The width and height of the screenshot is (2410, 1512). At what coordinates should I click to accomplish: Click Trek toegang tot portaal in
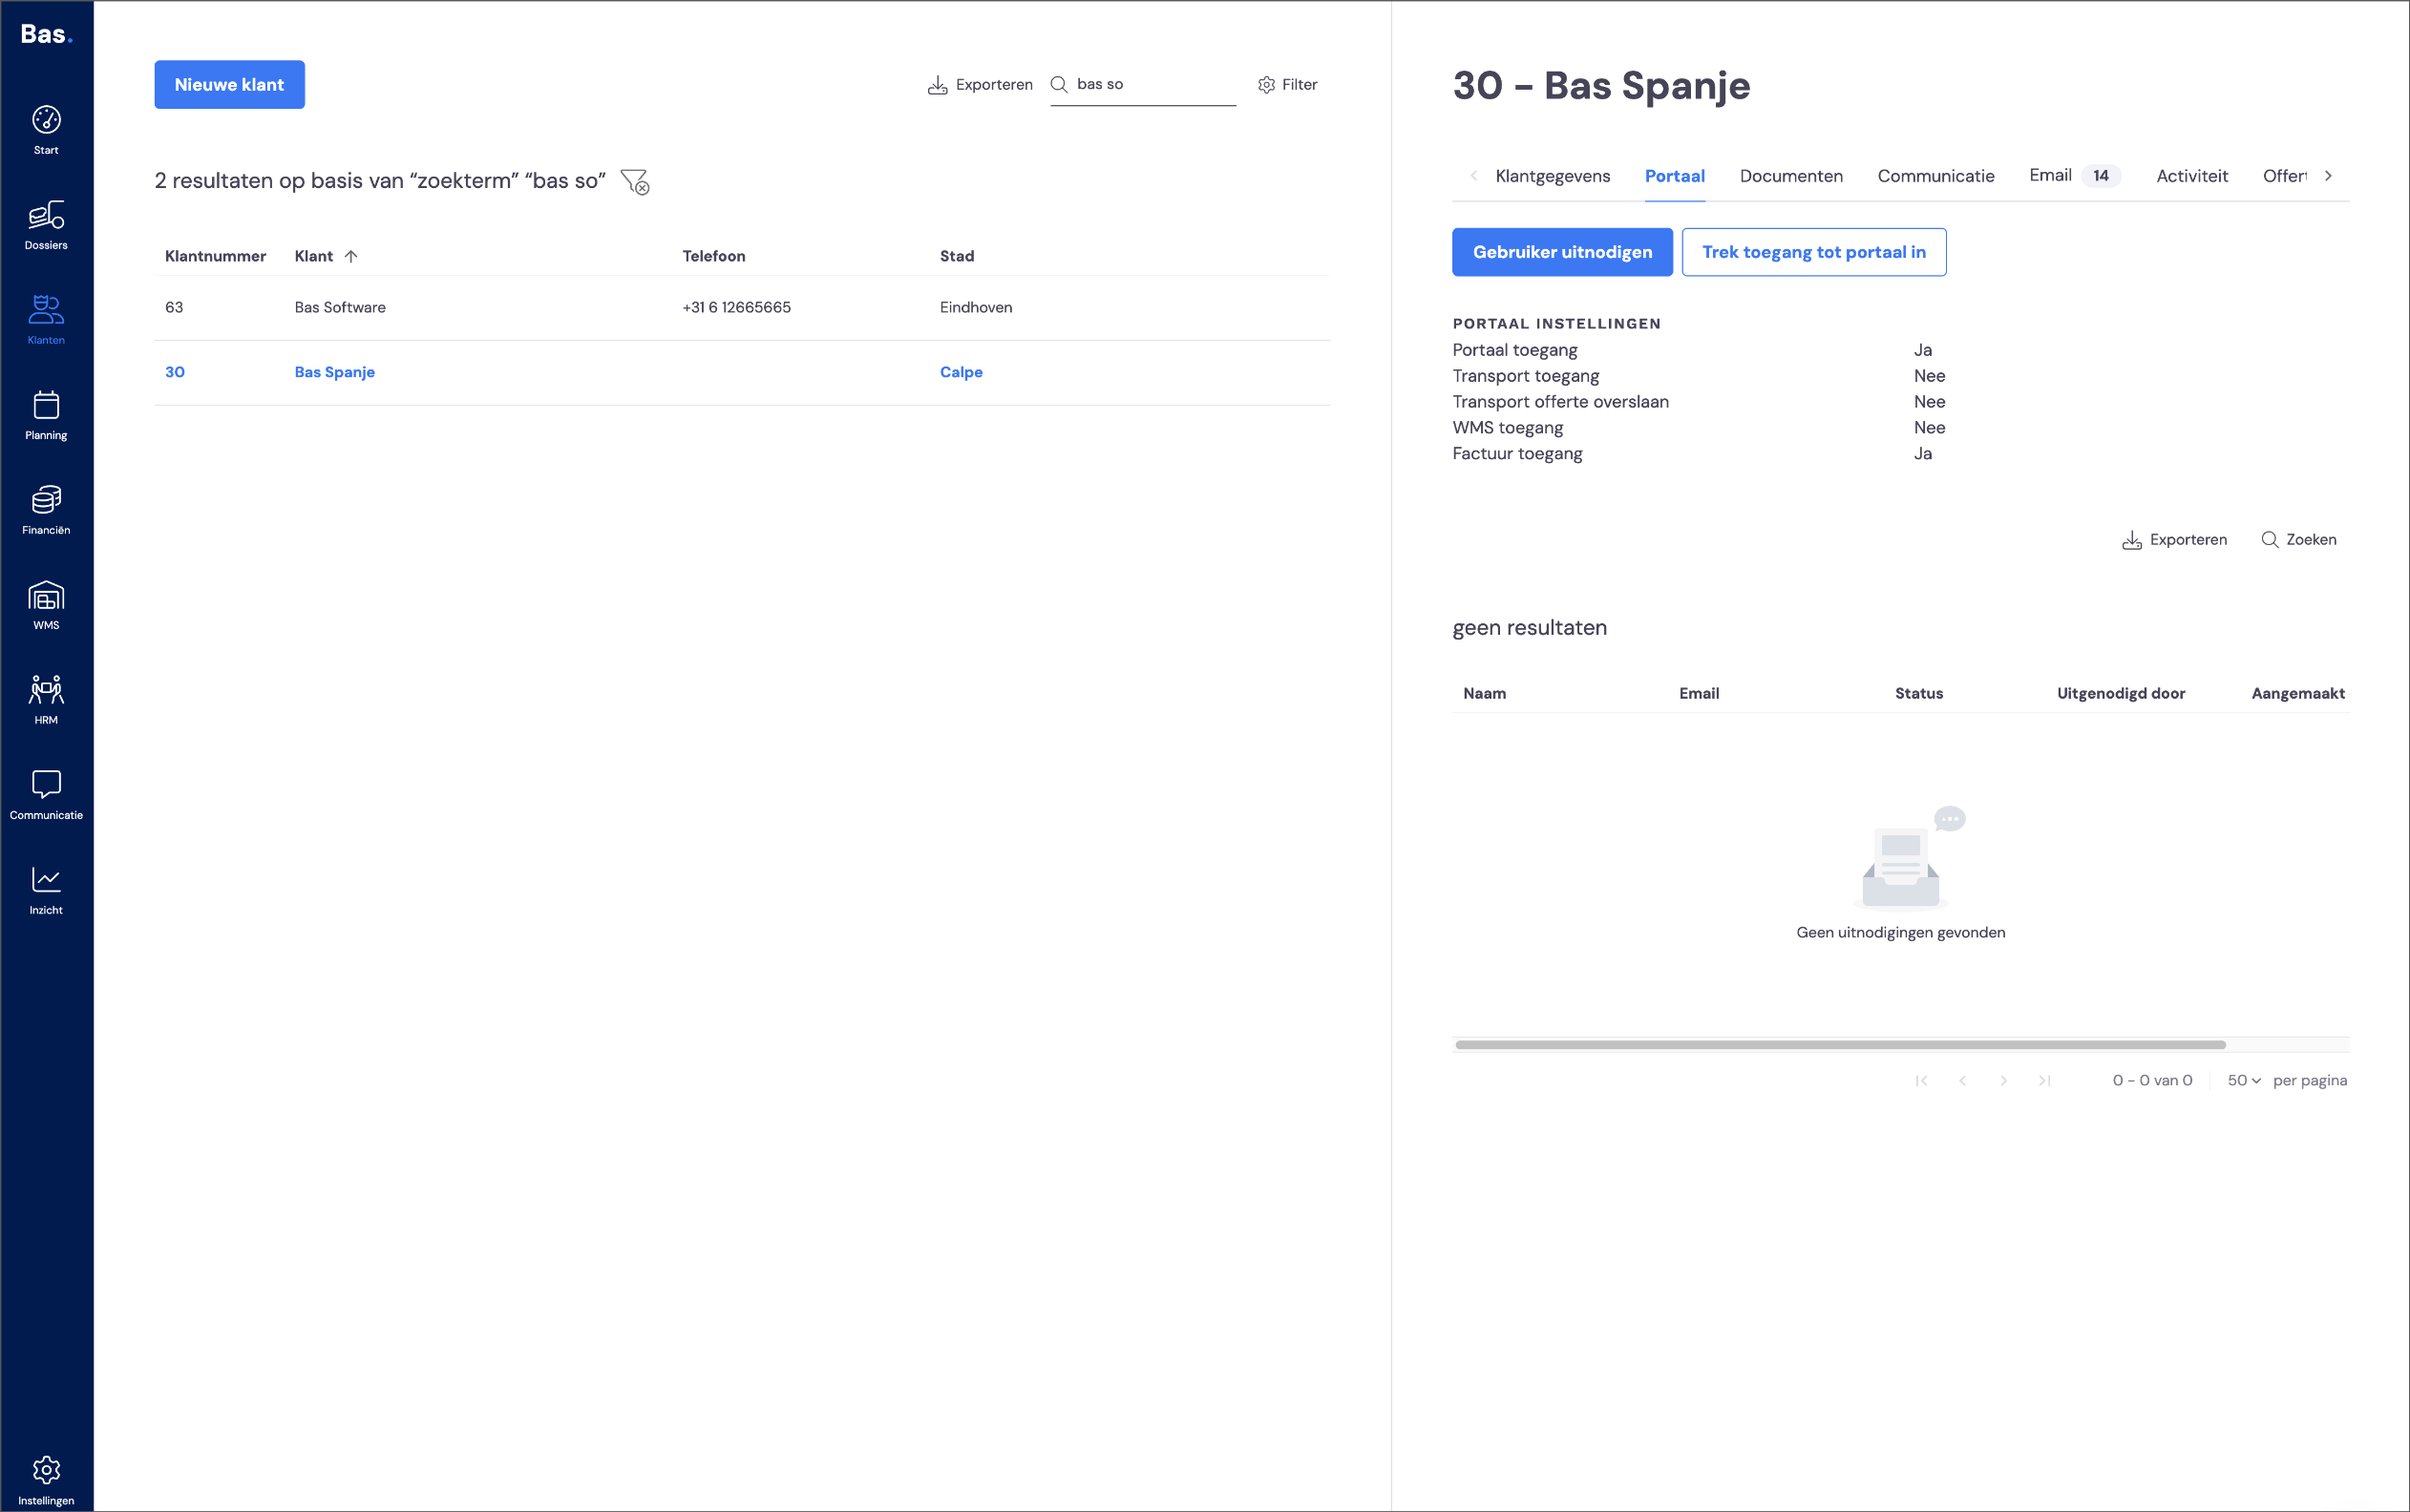[1814, 252]
